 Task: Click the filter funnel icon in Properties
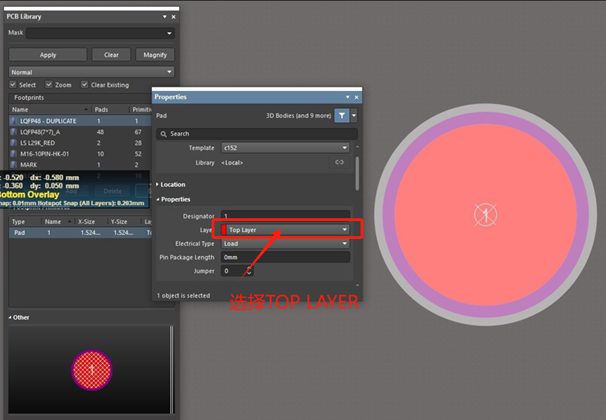click(x=342, y=116)
